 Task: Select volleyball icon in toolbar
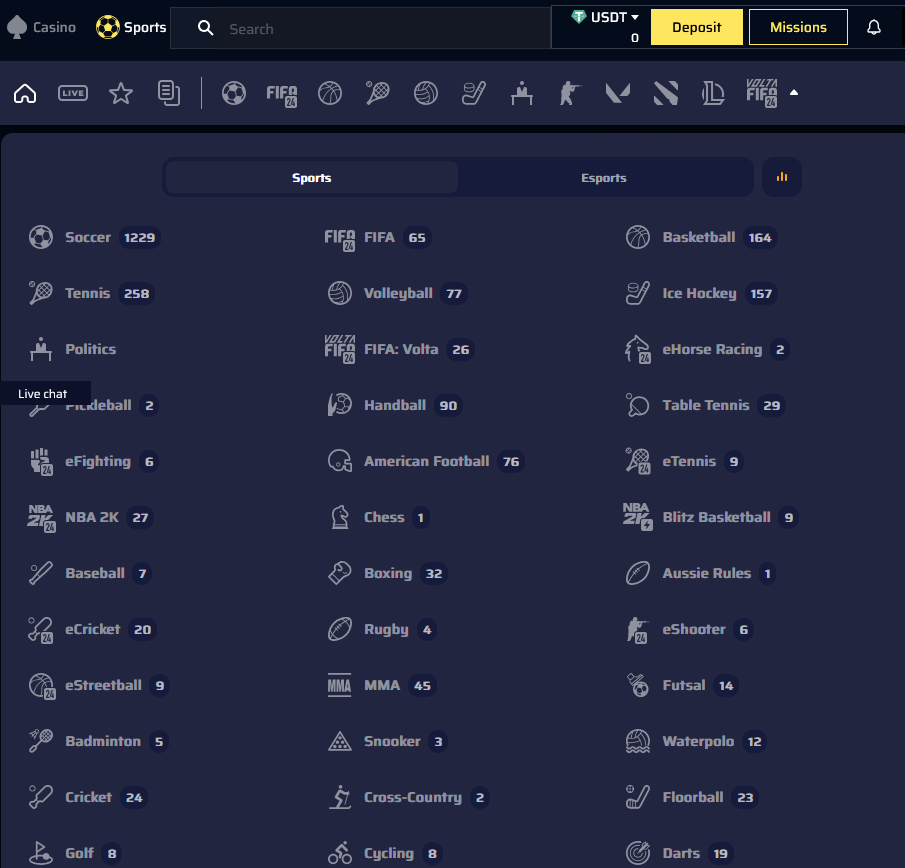click(x=425, y=93)
